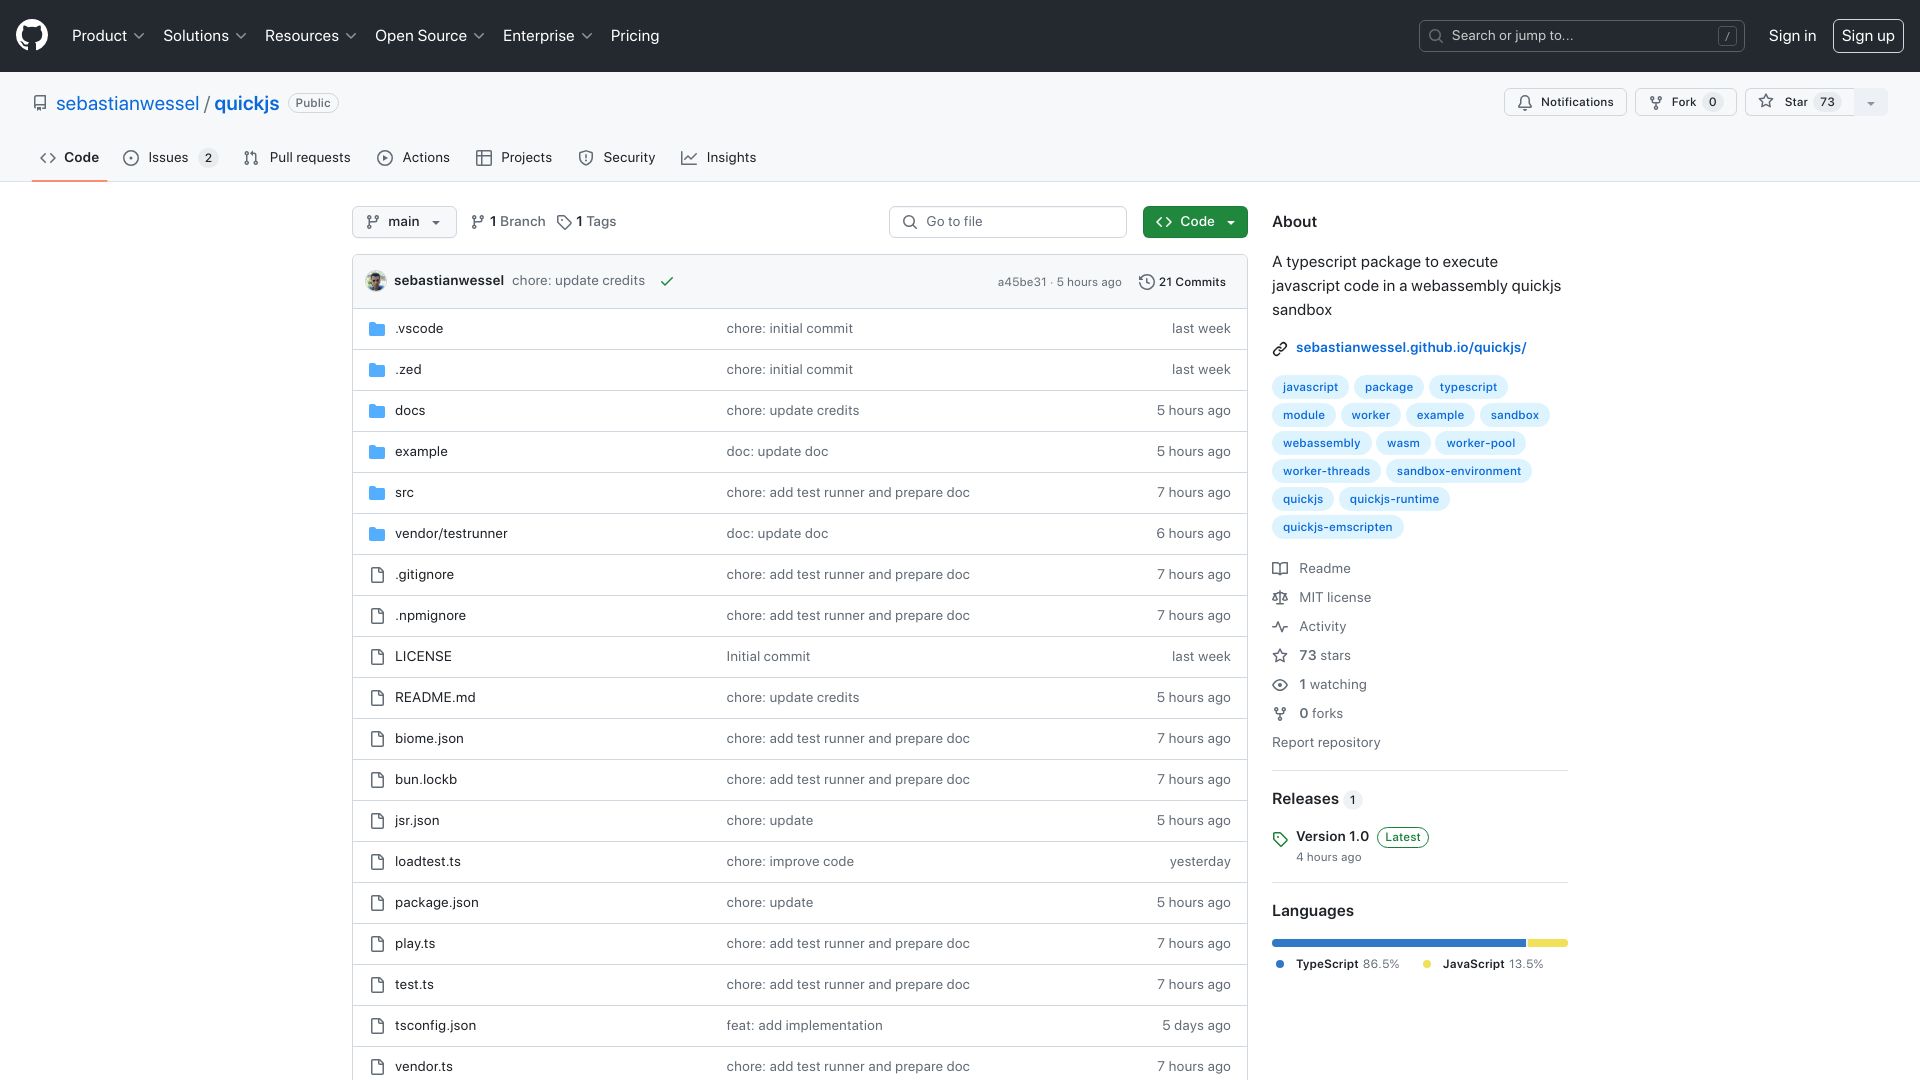Click the fork icon next to 0 forks

(1280, 714)
